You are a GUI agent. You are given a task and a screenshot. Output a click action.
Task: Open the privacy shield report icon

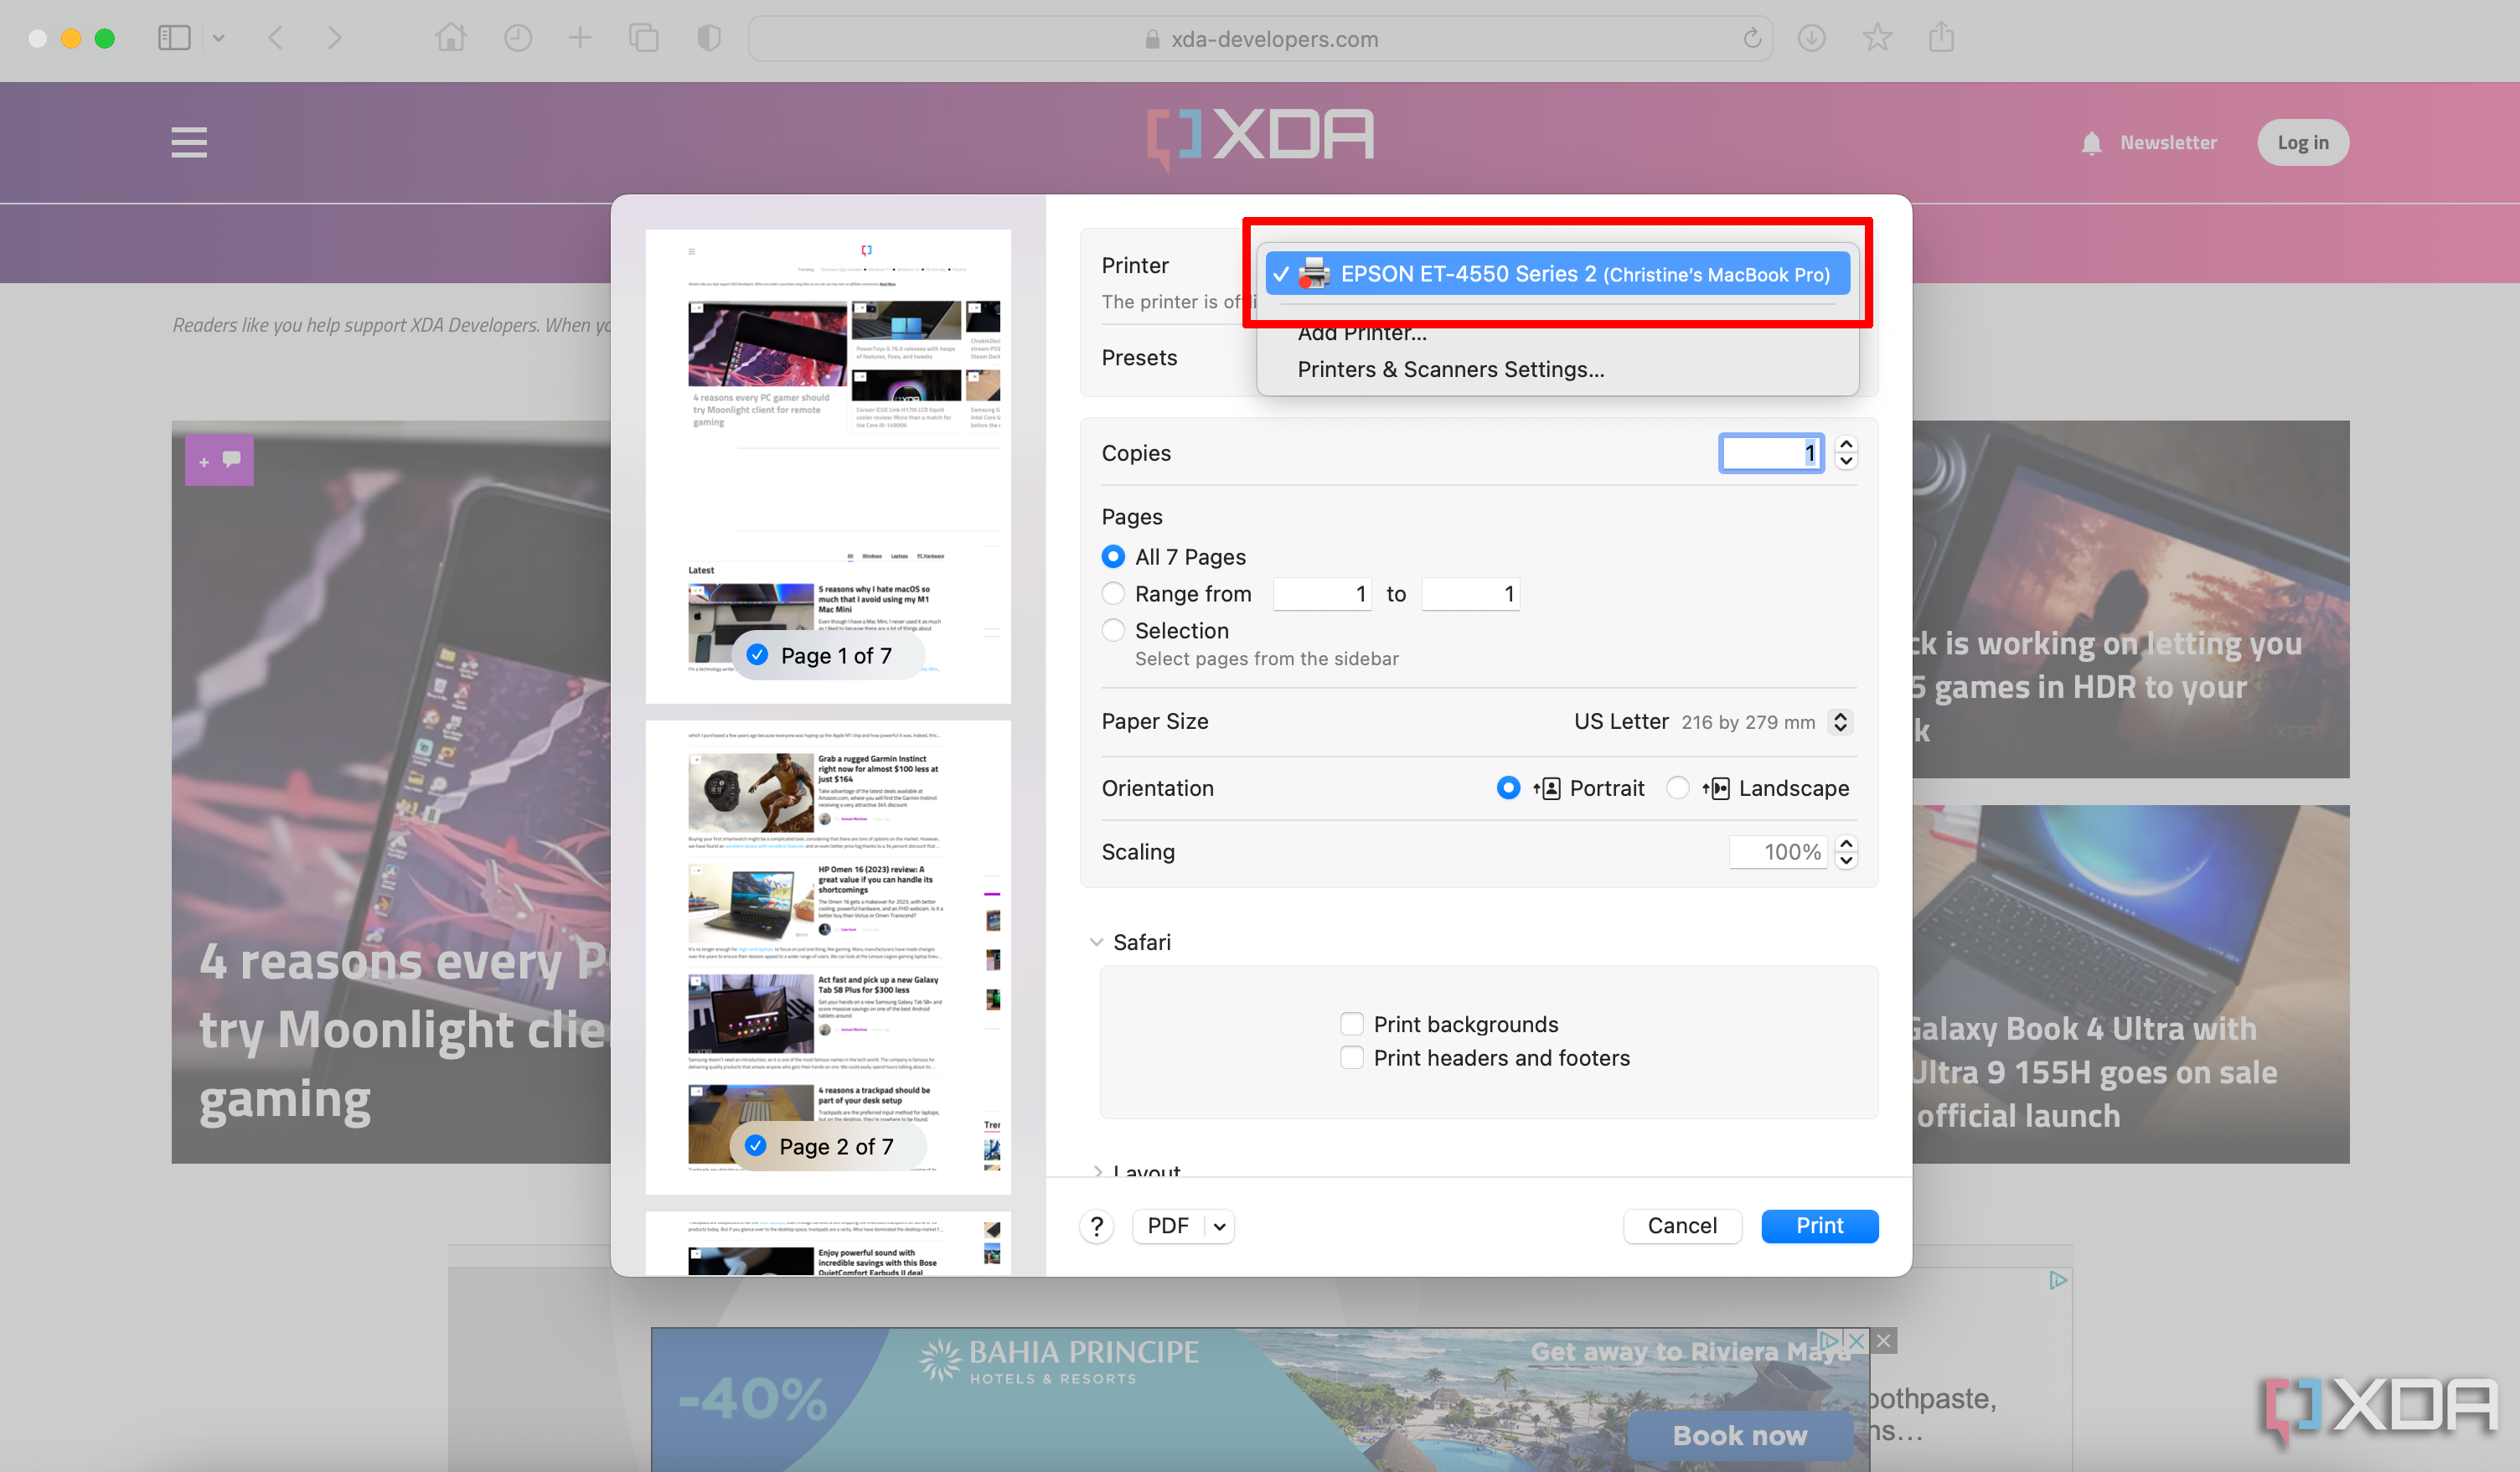(x=709, y=38)
